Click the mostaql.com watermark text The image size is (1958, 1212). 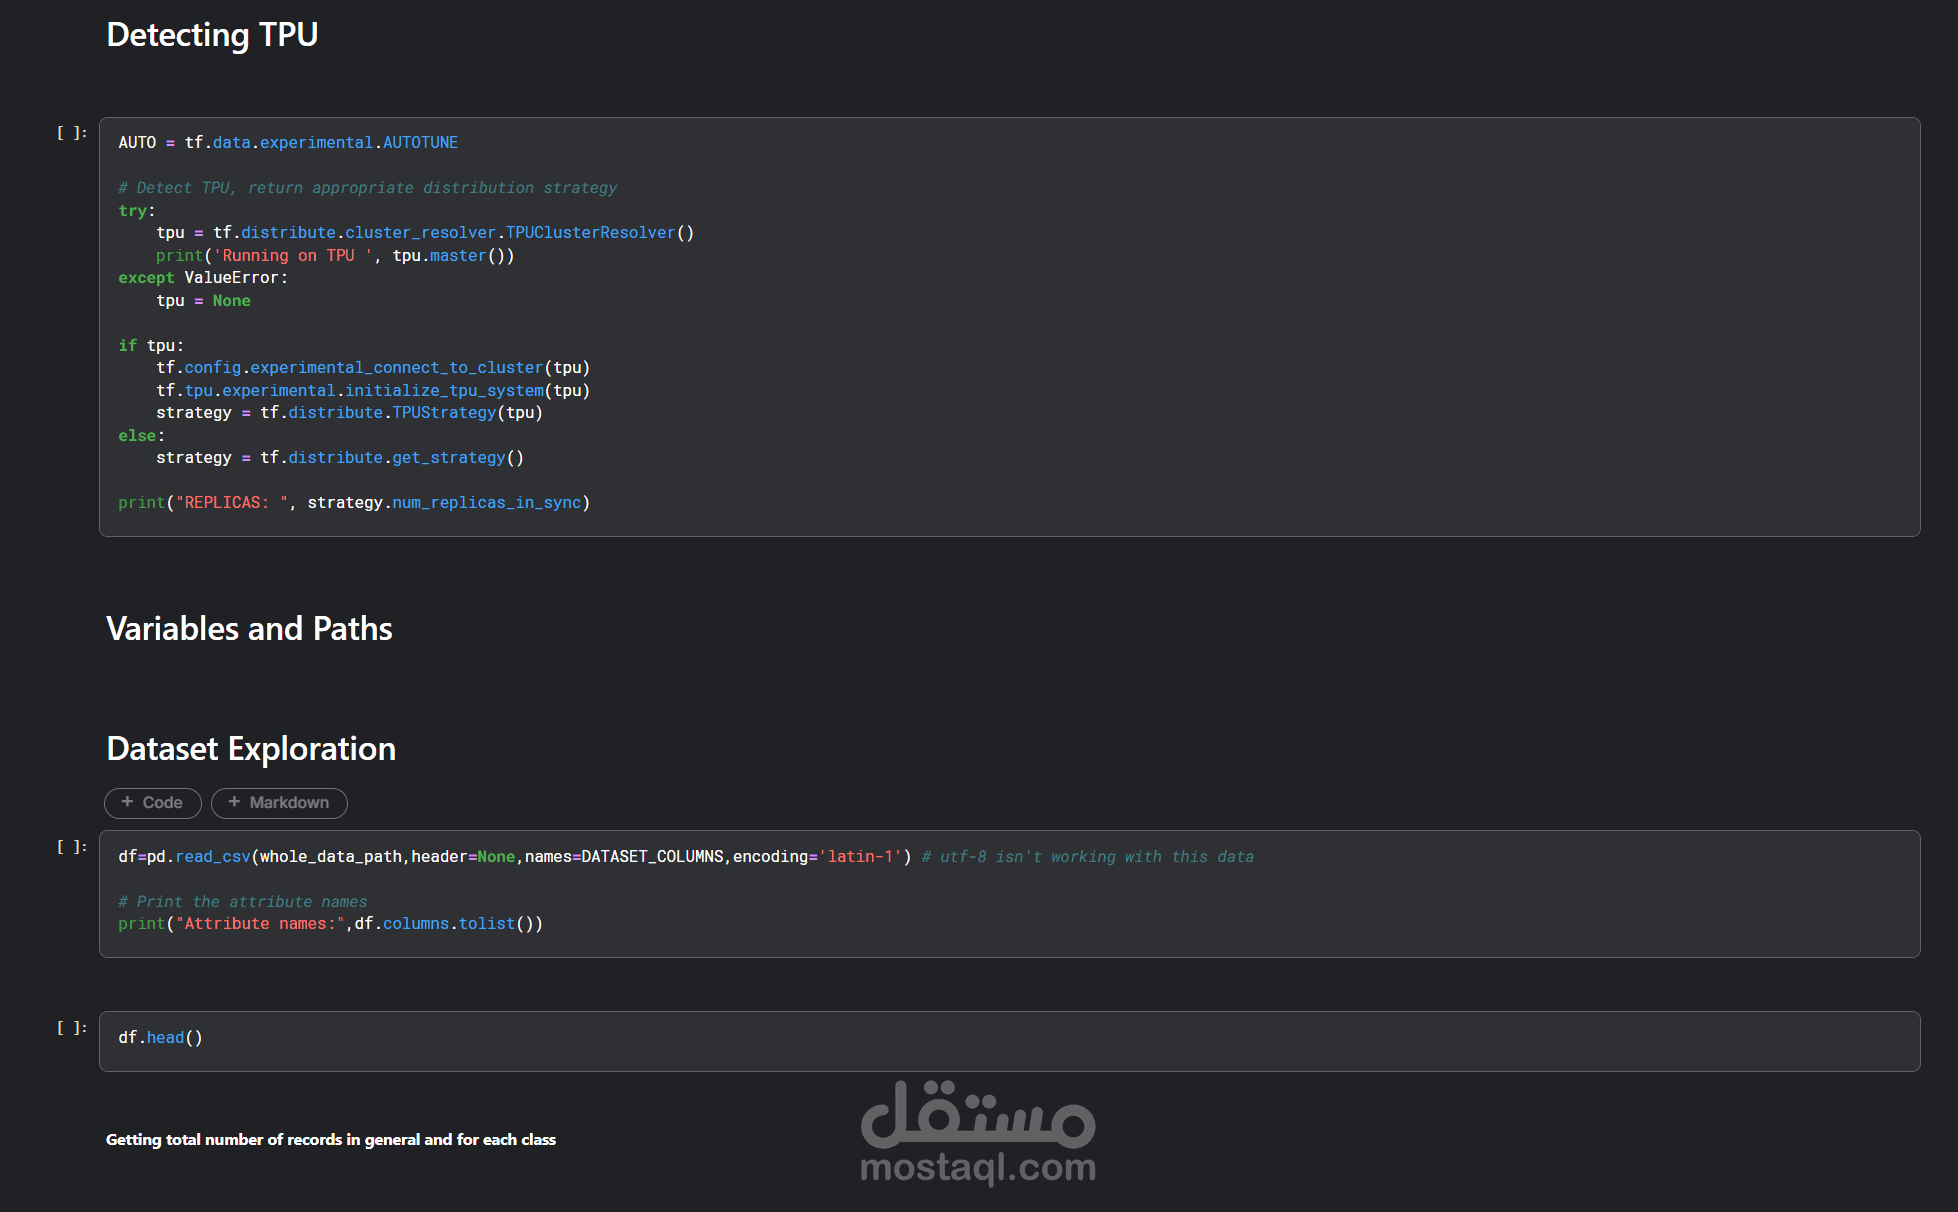pyautogui.click(x=978, y=1167)
